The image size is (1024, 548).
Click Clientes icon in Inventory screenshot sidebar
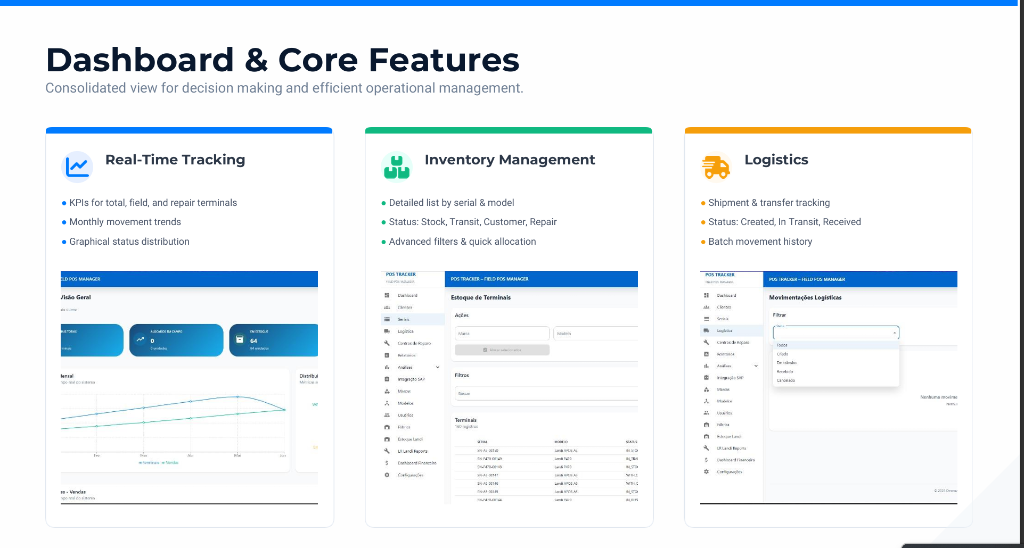click(x=387, y=308)
